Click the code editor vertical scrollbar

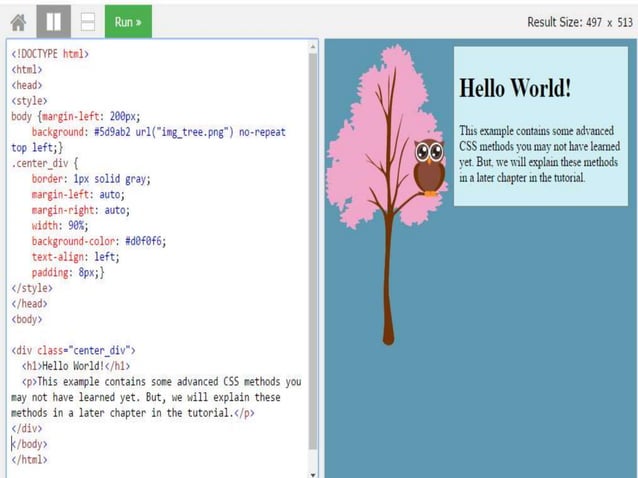point(313,250)
